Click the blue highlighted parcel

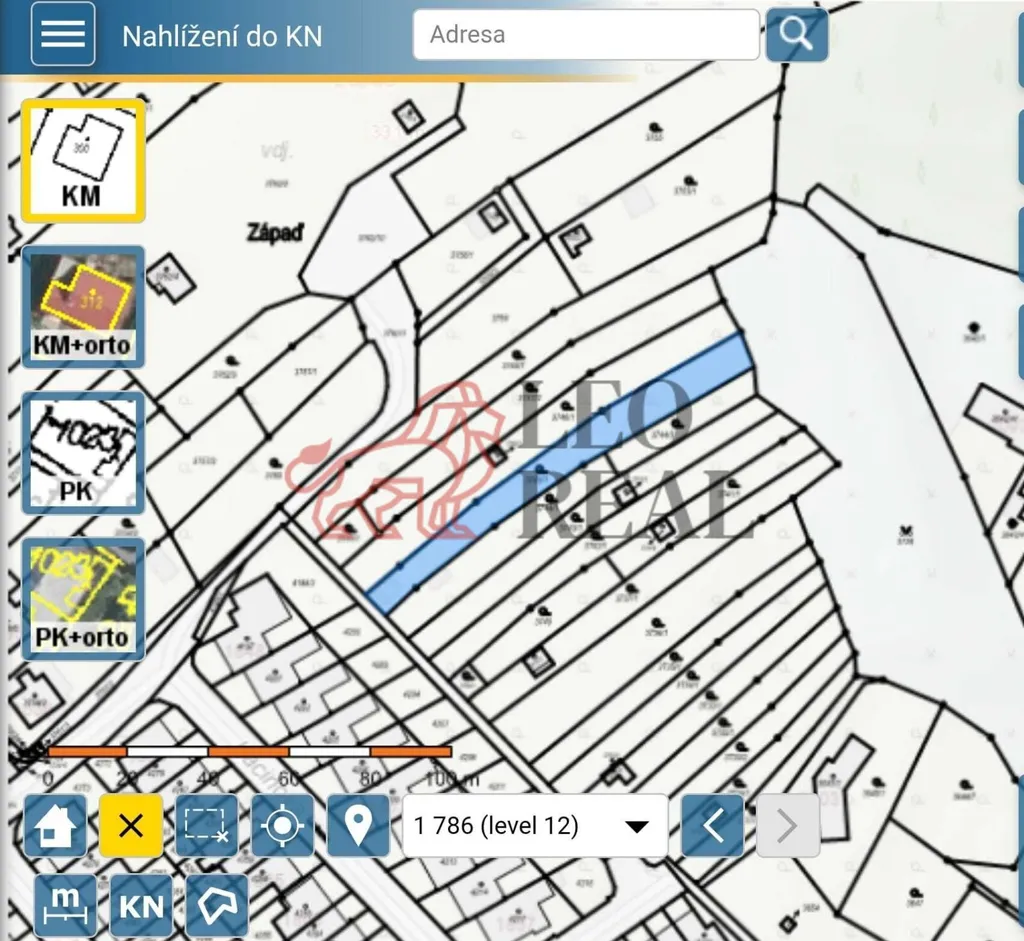(x=560, y=472)
